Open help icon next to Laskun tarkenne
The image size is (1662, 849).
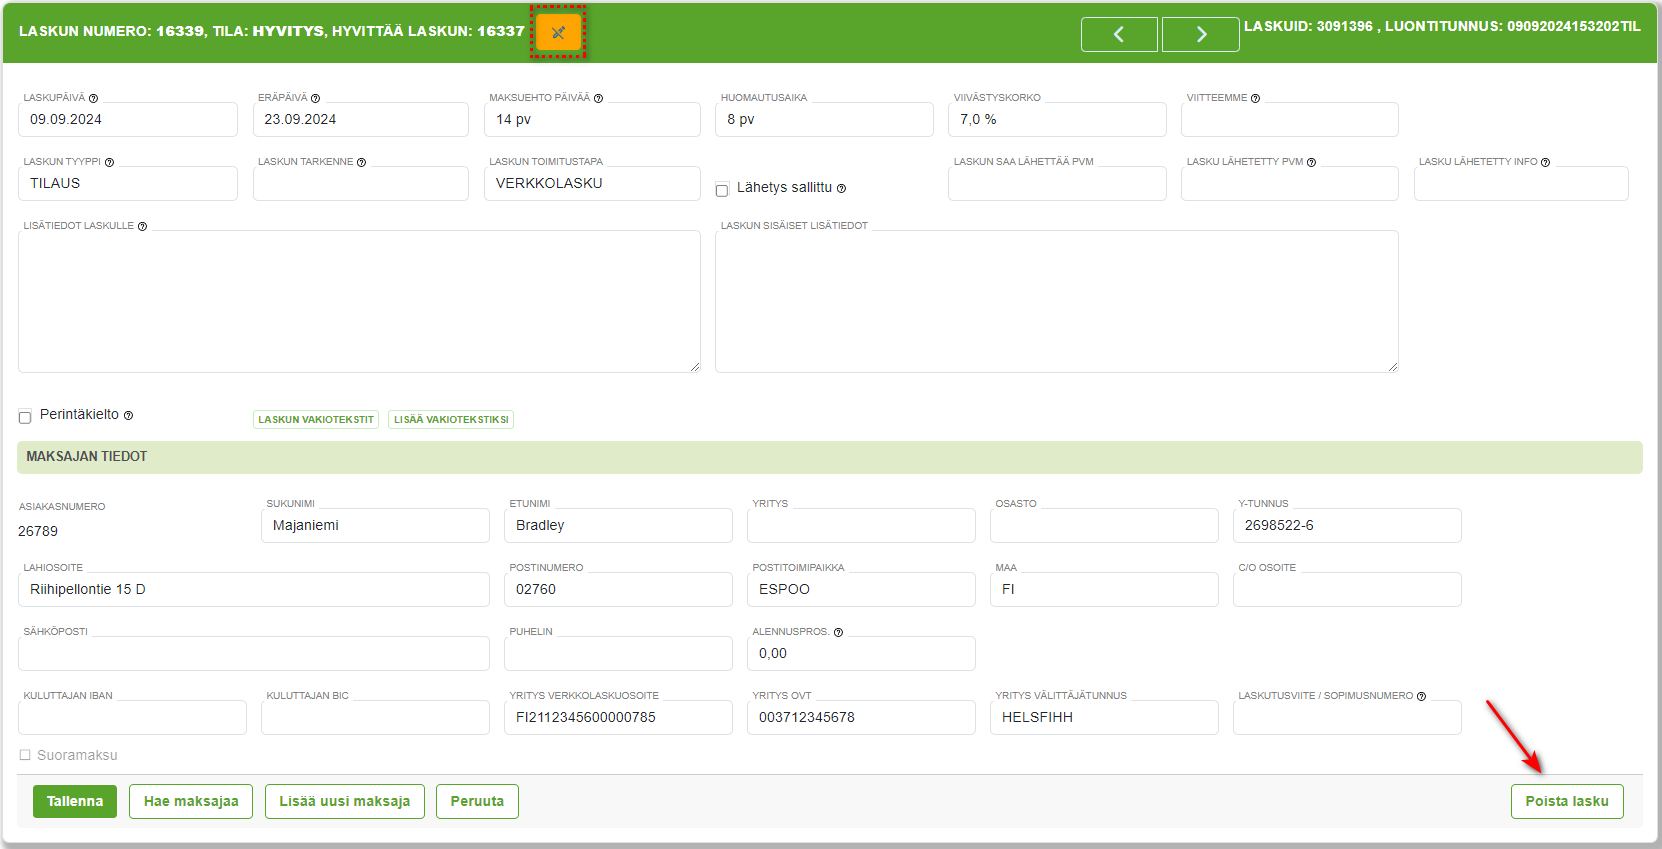coord(361,162)
